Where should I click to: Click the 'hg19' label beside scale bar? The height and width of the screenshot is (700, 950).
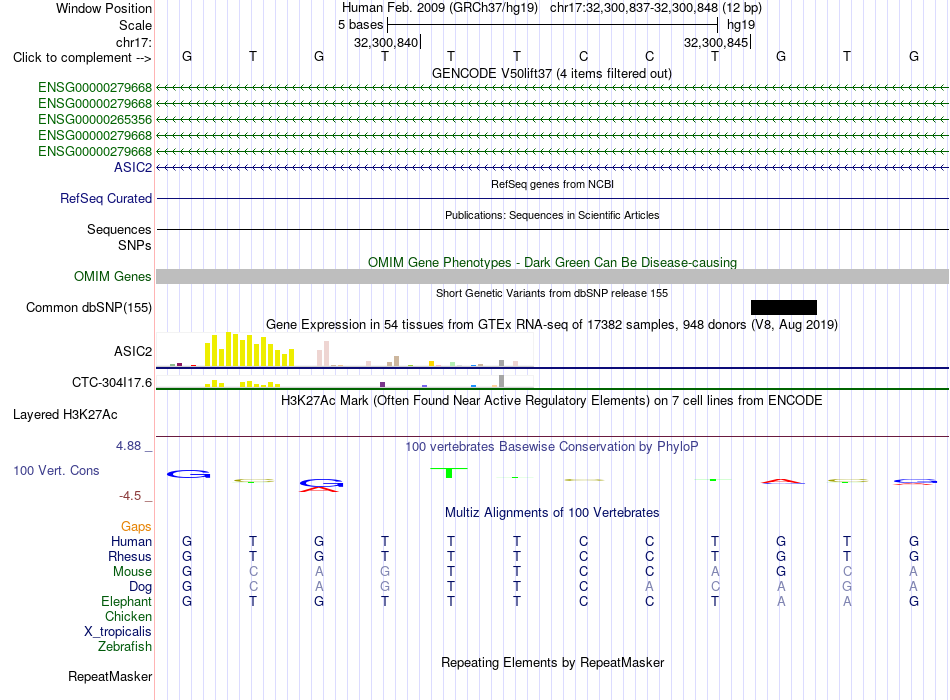[741, 25]
